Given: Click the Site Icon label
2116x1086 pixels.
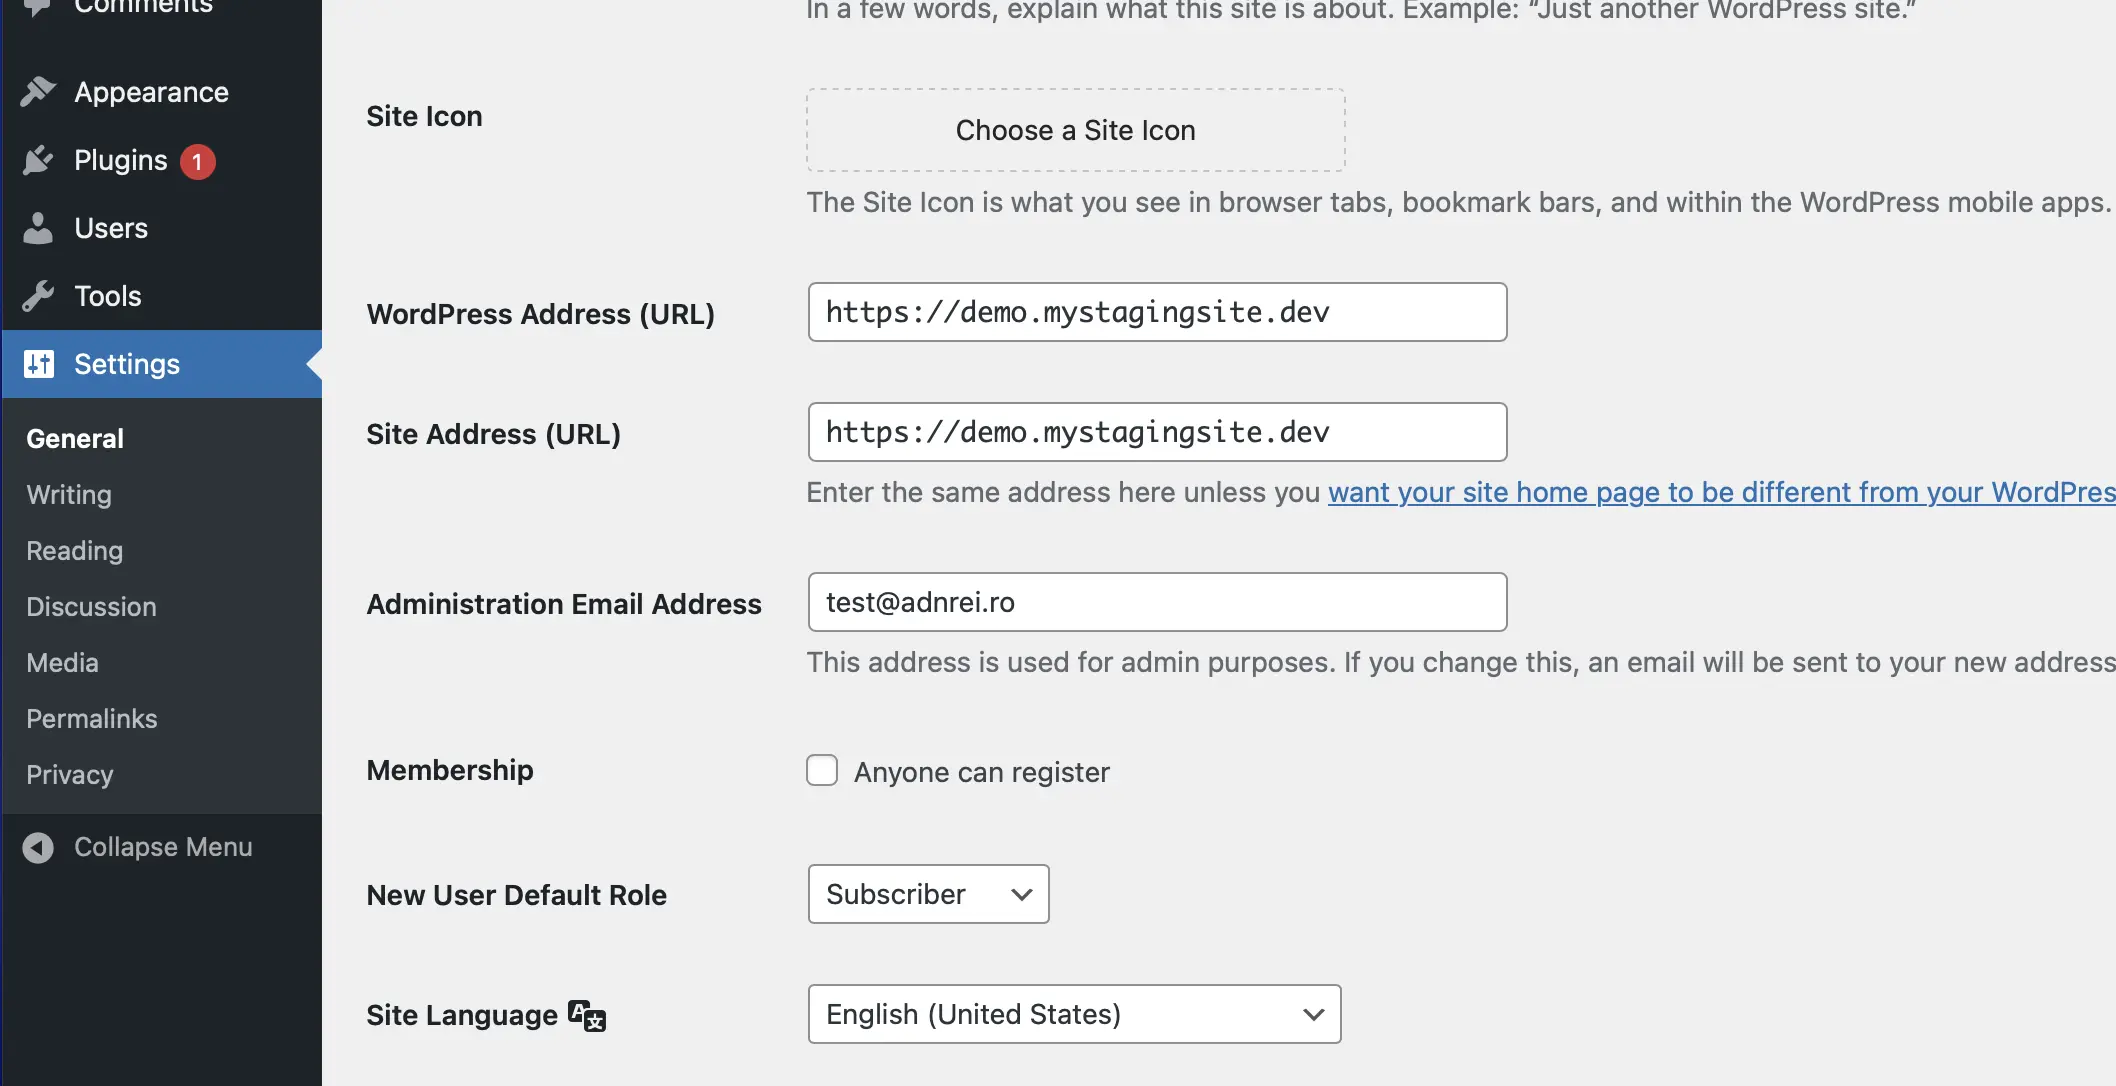Looking at the screenshot, I should tap(424, 116).
